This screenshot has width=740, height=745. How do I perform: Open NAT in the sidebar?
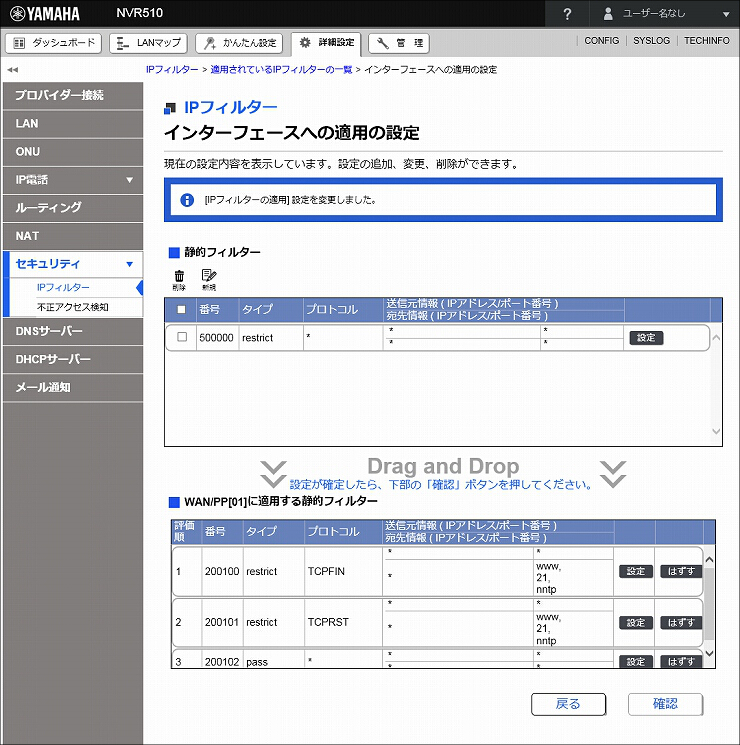pyautogui.click(x=73, y=236)
